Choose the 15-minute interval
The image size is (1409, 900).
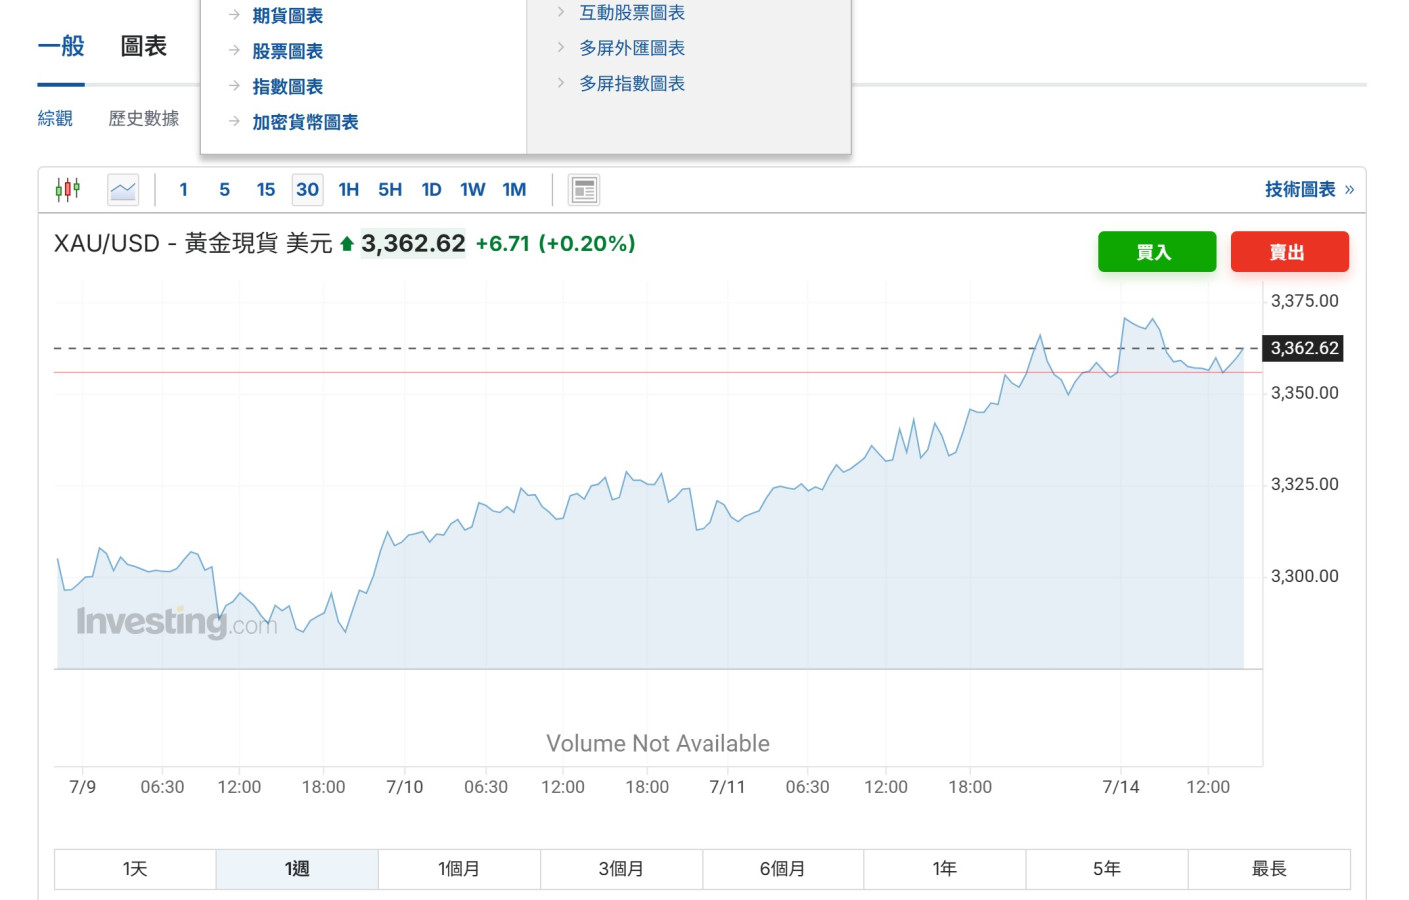pos(265,190)
